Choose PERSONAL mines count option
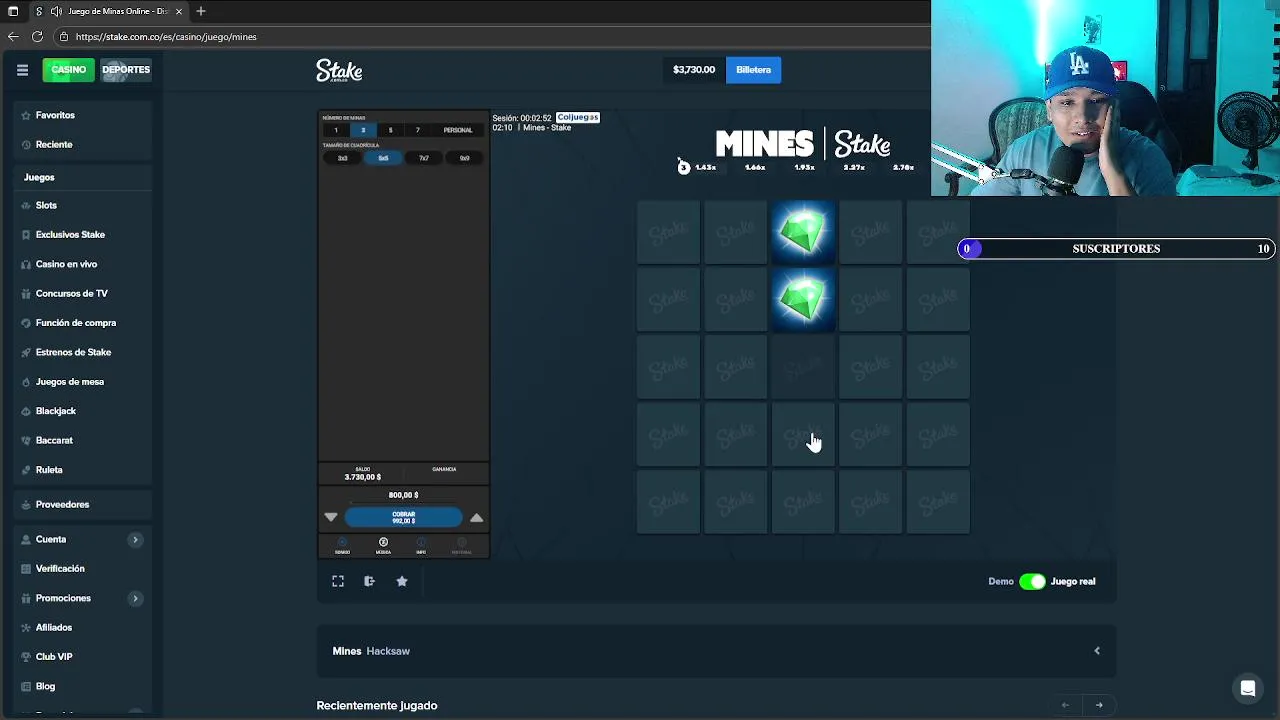Image resolution: width=1280 pixels, height=720 pixels. click(x=458, y=130)
